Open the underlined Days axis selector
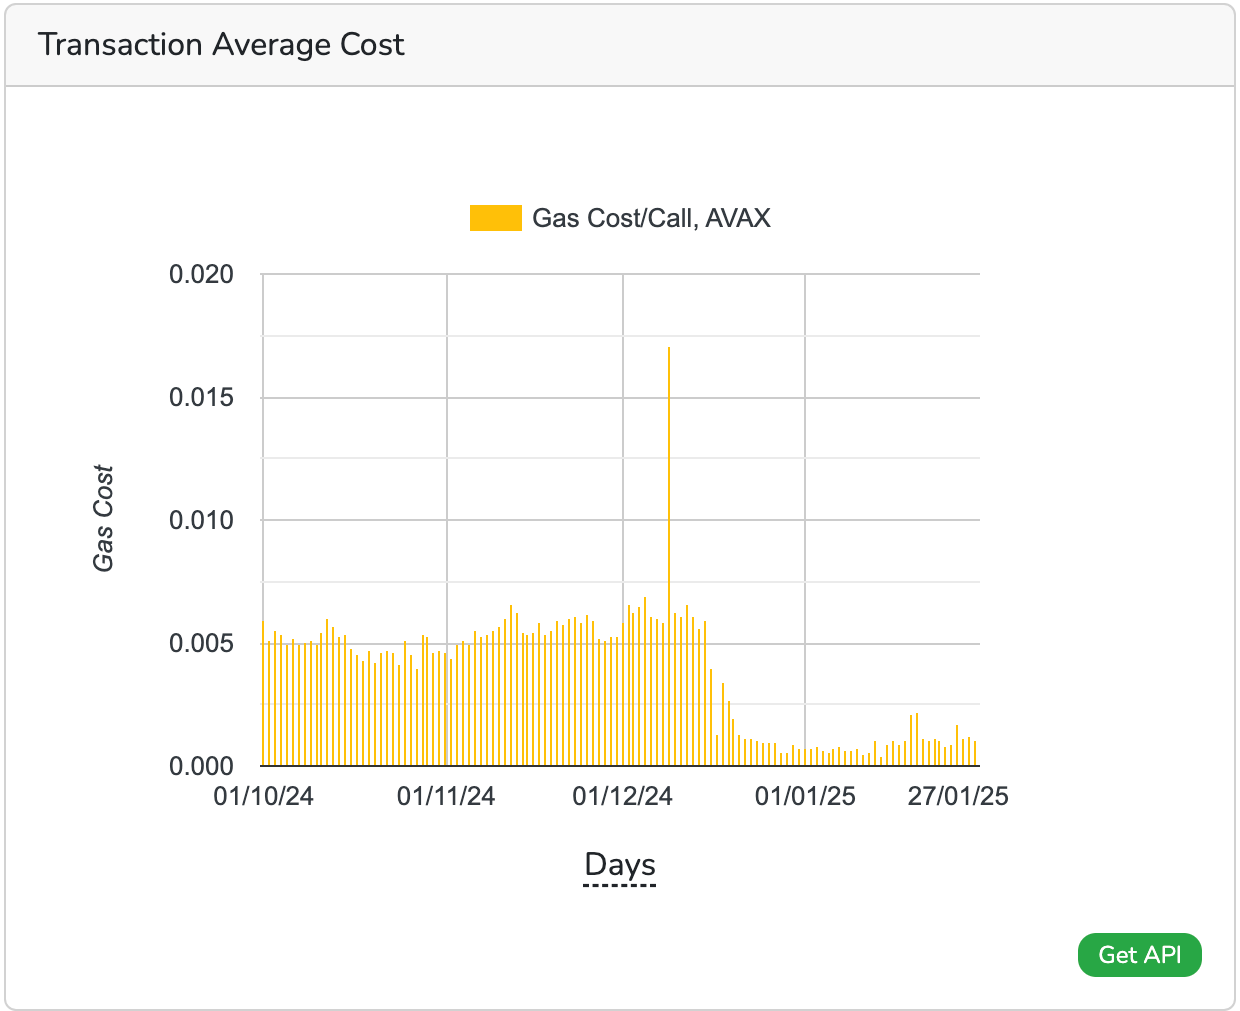 (x=620, y=864)
